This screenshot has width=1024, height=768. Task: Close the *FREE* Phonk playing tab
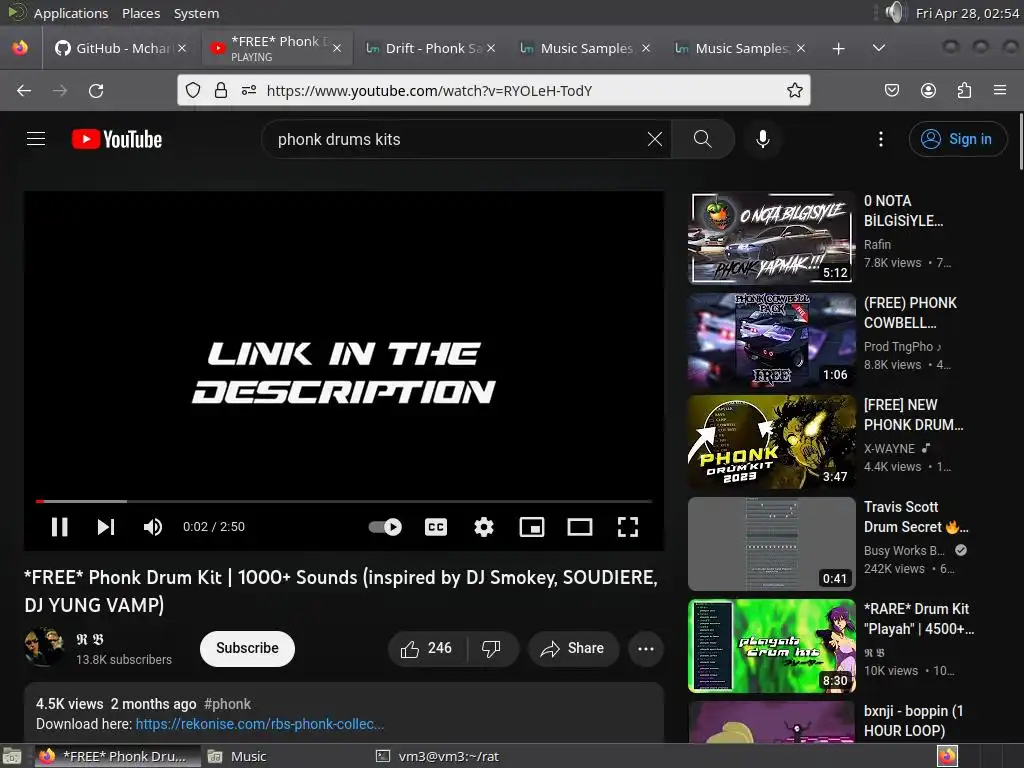(x=337, y=48)
